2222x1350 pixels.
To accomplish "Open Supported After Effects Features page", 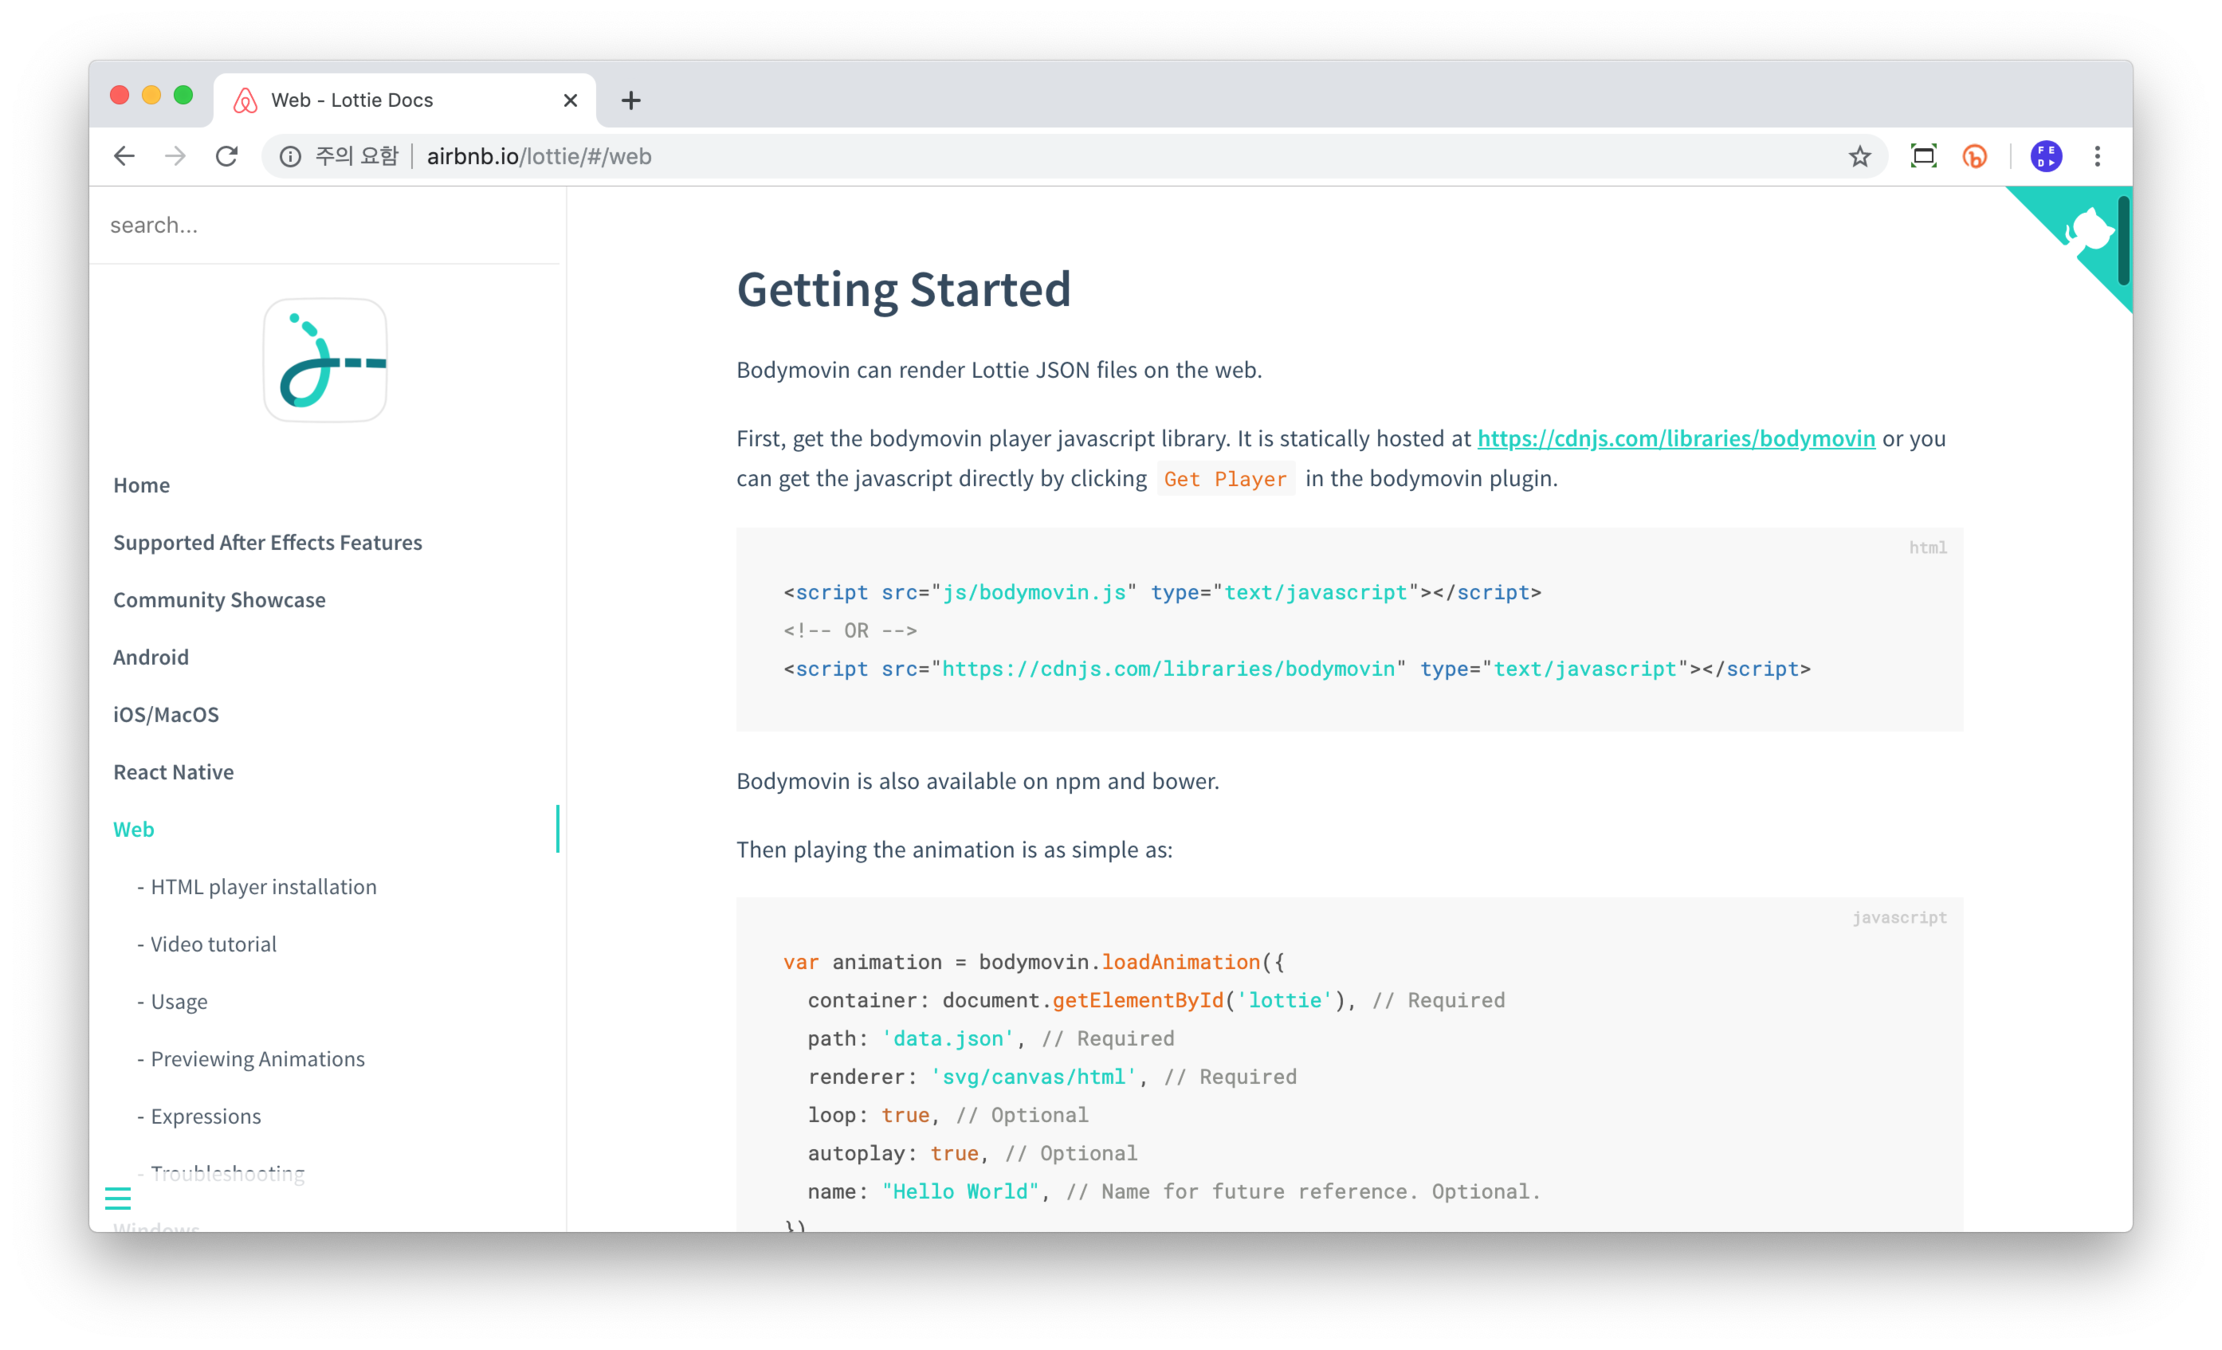I will tap(267, 542).
